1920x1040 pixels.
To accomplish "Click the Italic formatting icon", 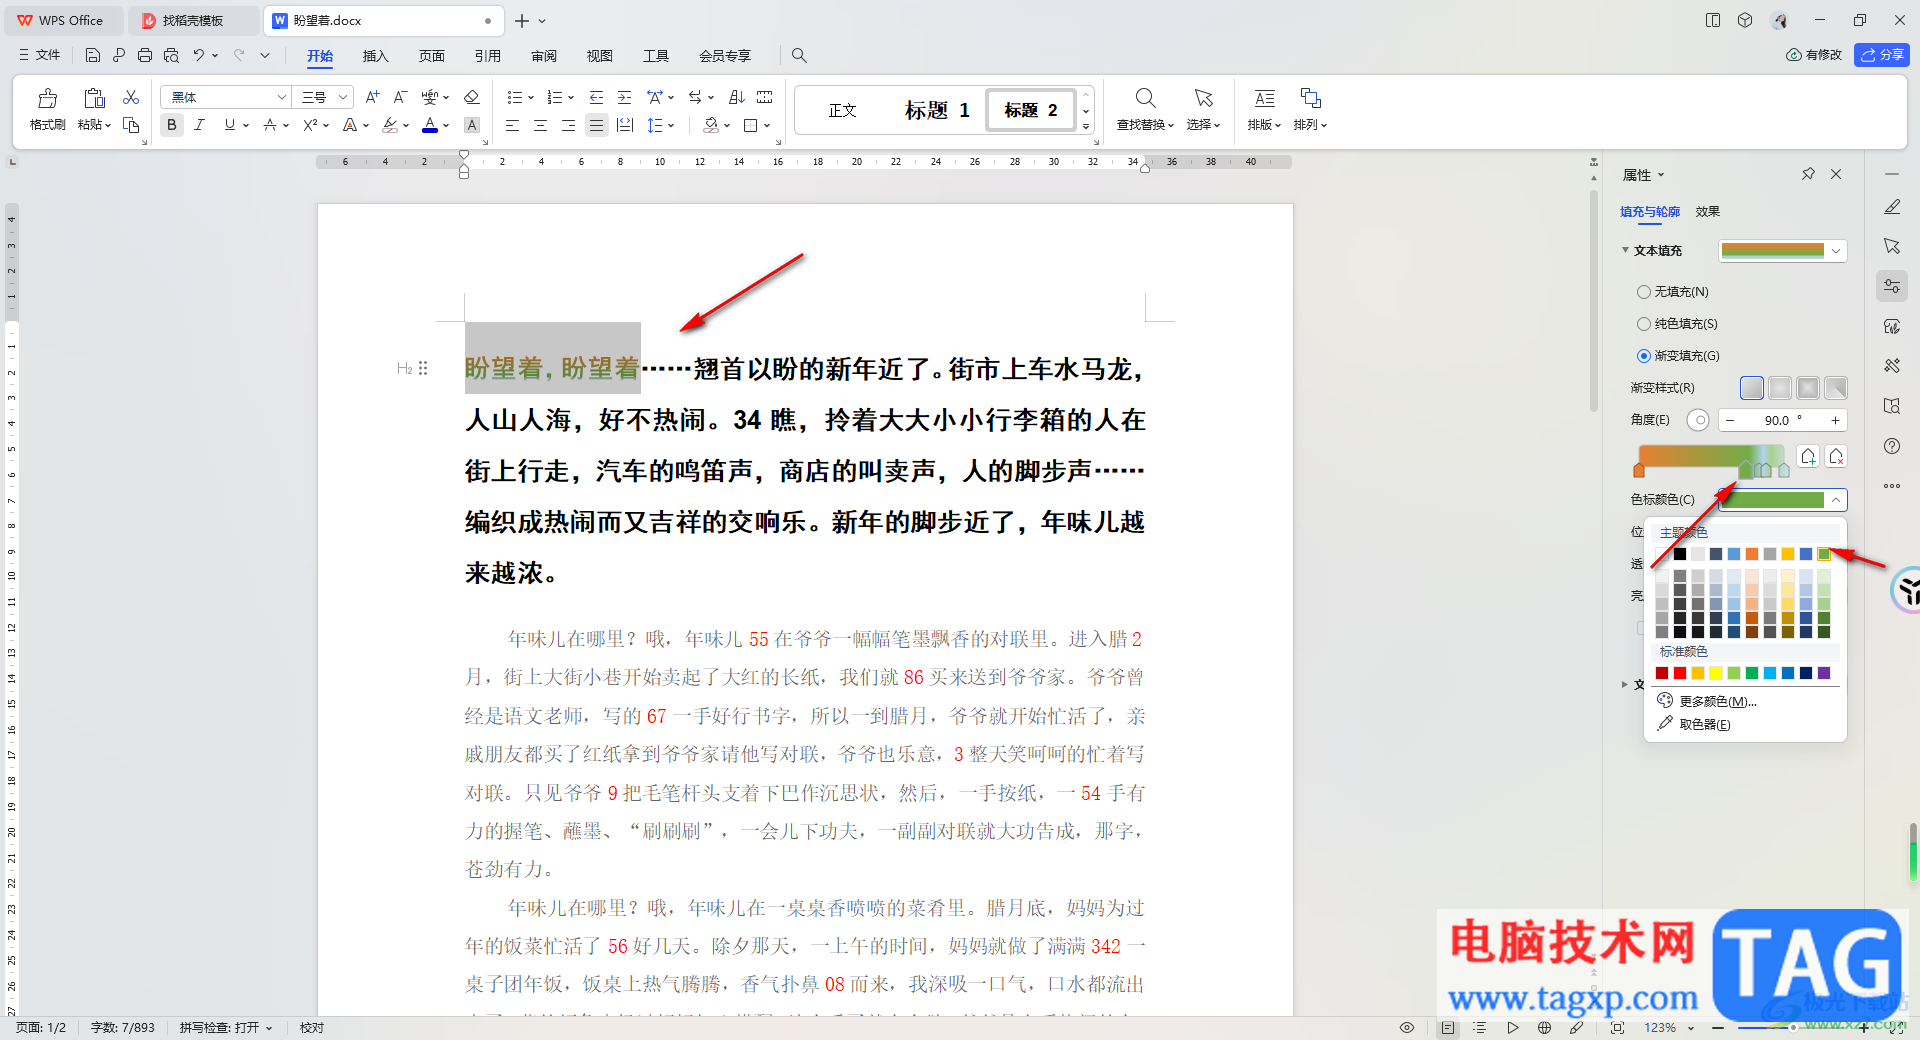I will (x=199, y=125).
